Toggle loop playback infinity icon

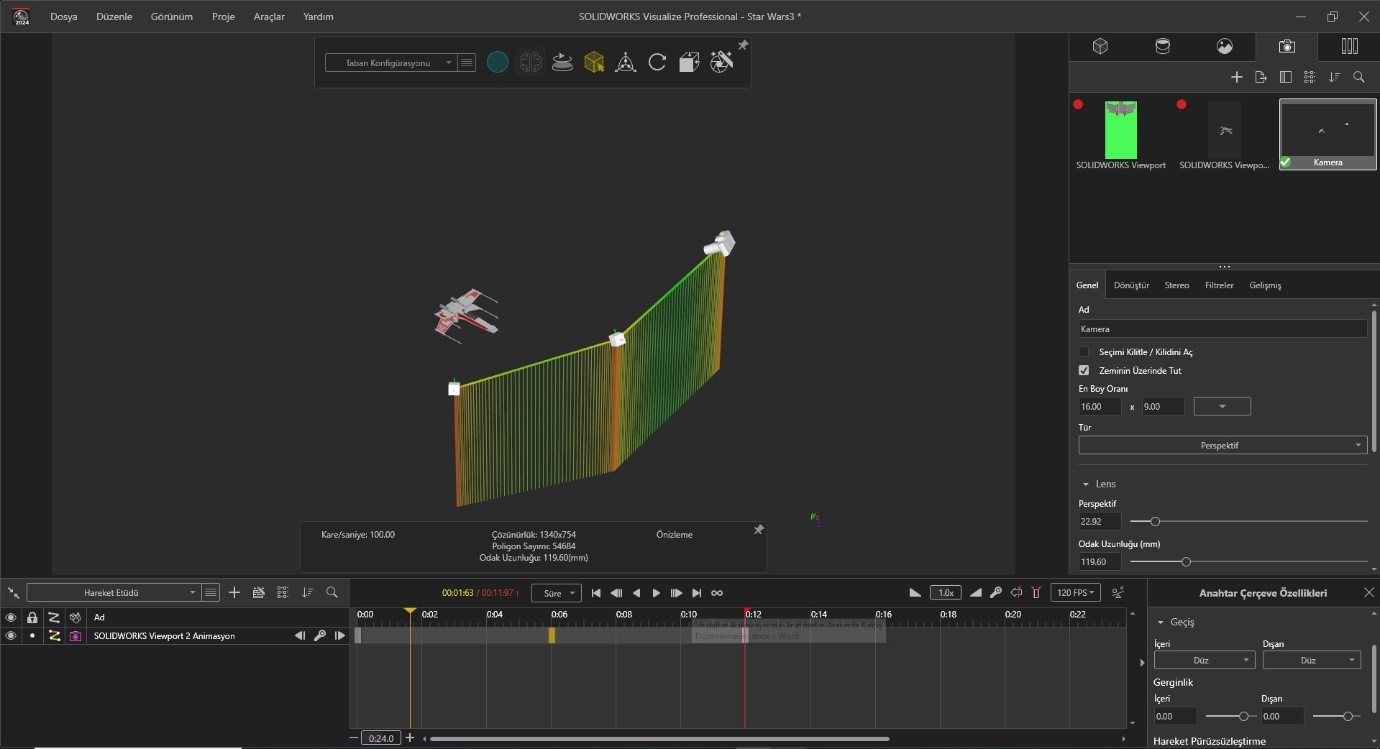[x=717, y=593]
